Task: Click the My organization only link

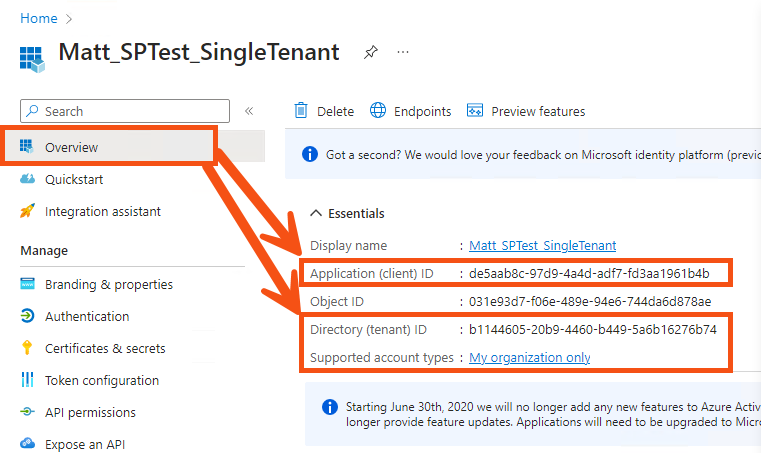Action: (x=530, y=358)
